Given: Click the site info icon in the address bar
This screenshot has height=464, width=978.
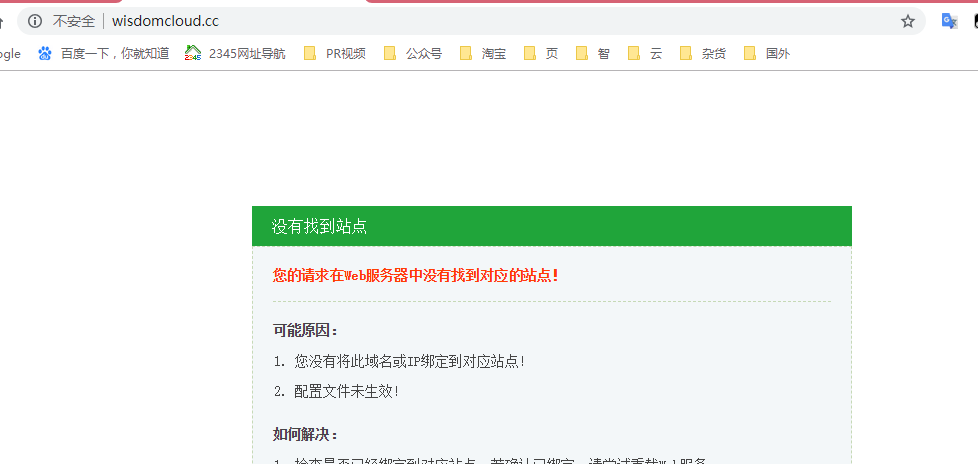Looking at the screenshot, I should click(x=35, y=21).
